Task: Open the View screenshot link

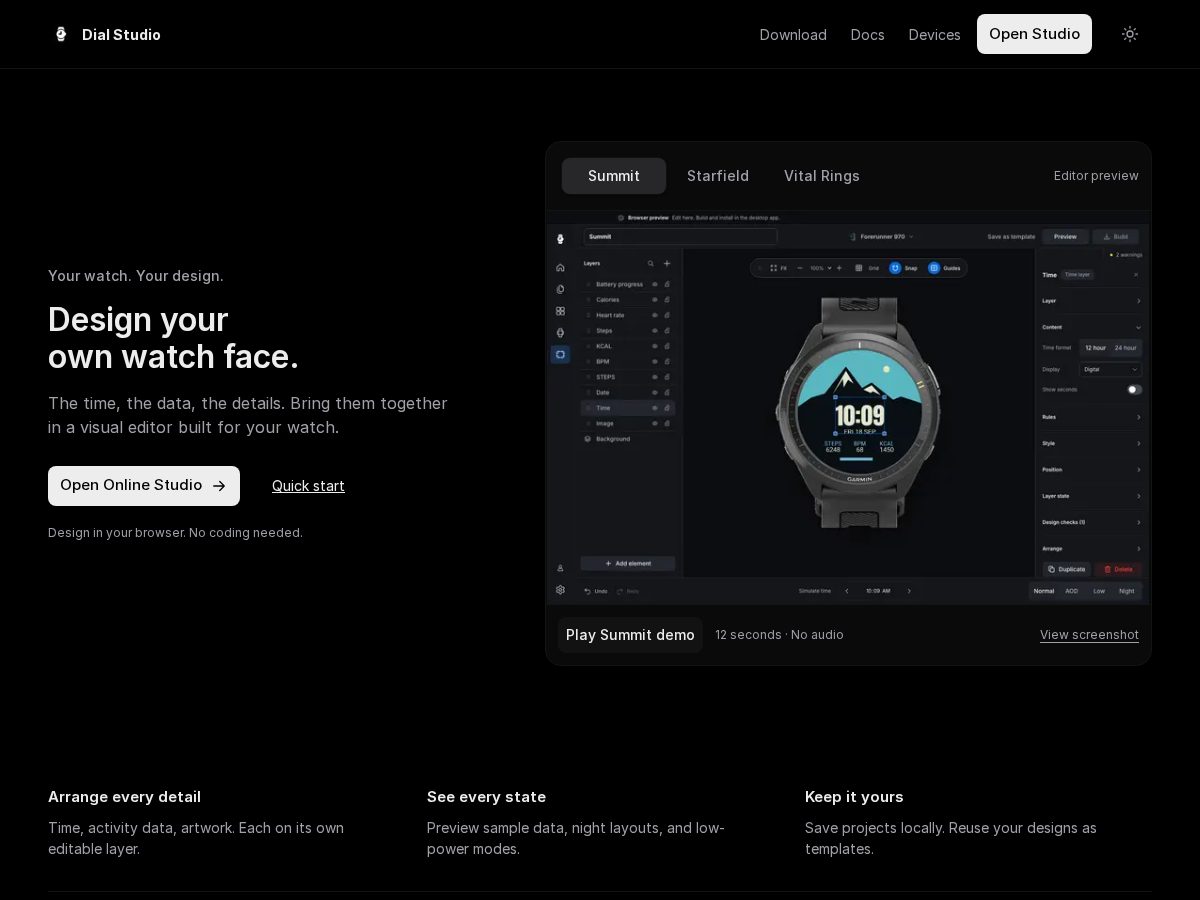Action: (1089, 635)
